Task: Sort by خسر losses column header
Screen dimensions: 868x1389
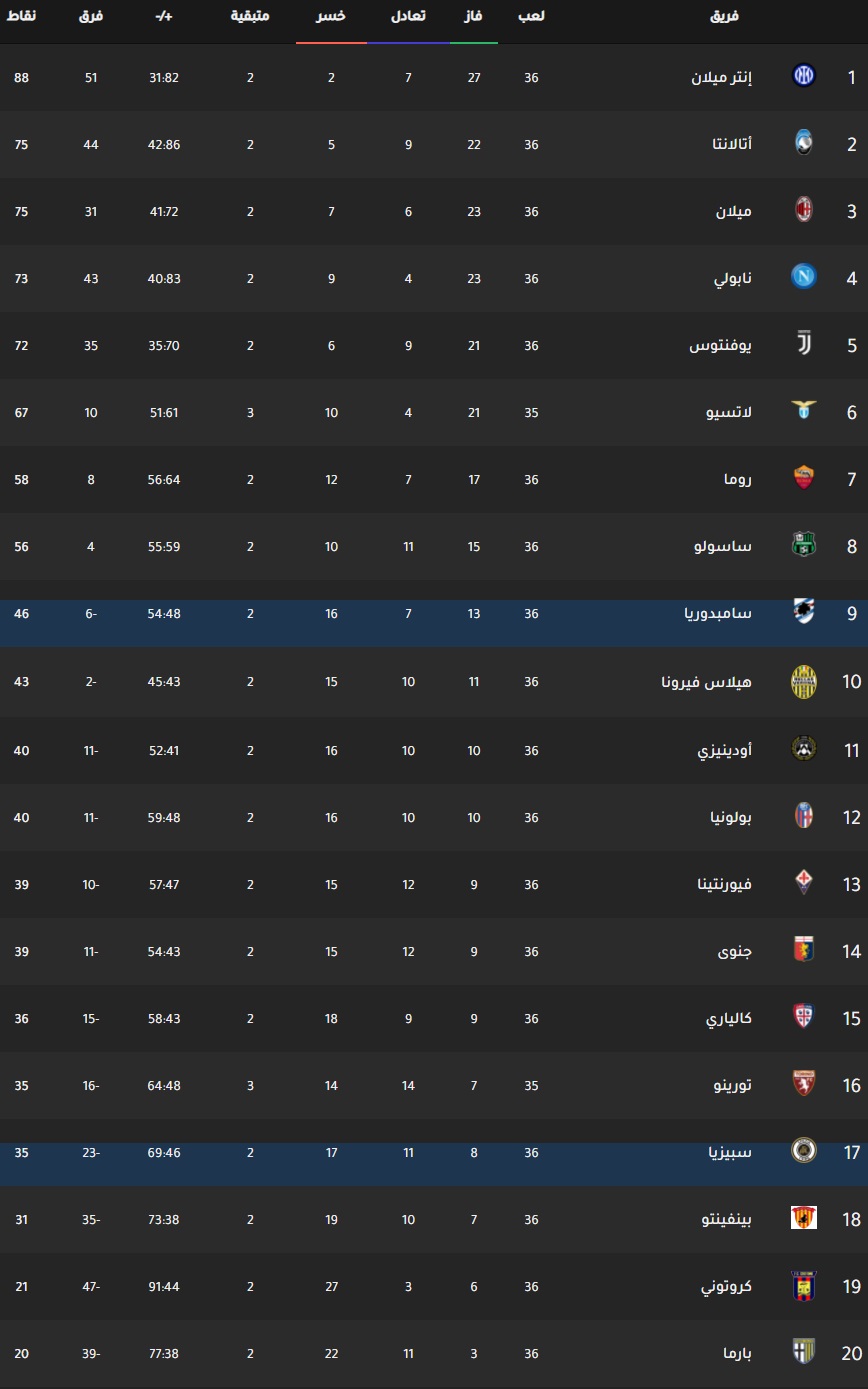Action: point(331,16)
